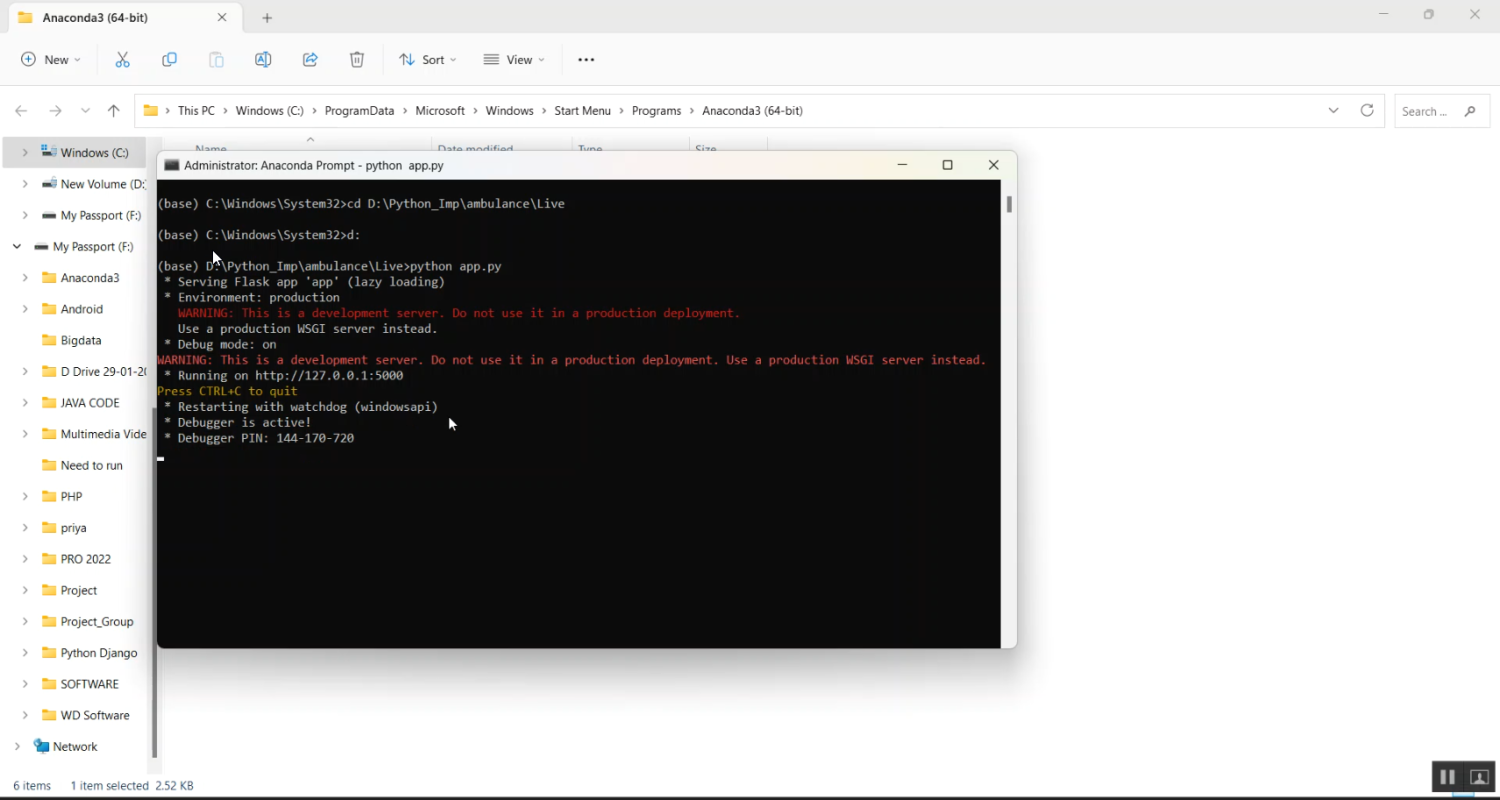Open the See more ellipsis menu
The width and height of the screenshot is (1500, 800).
point(586,60)
